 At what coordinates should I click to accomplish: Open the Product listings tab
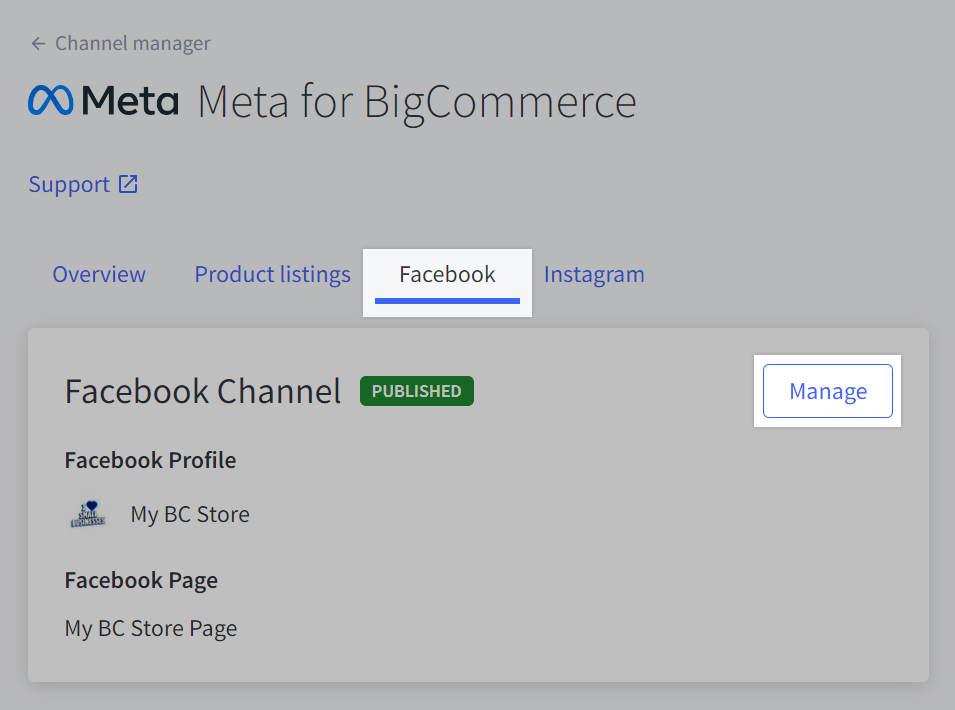272,275
